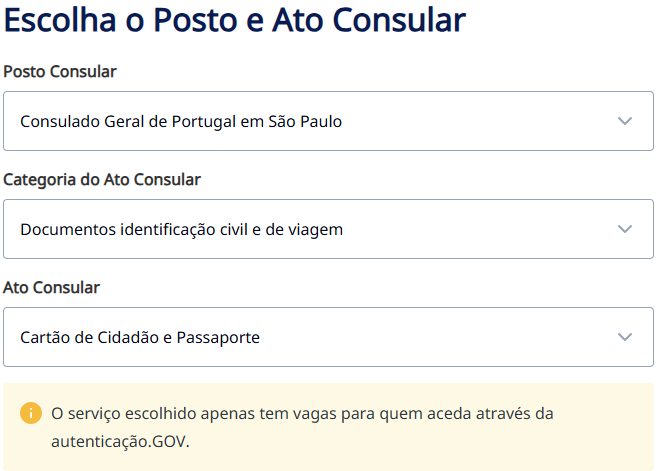Click the chevron arrow in Ato Consular field
Viewport: 663px width, 471px height.
tap(625, 337)
